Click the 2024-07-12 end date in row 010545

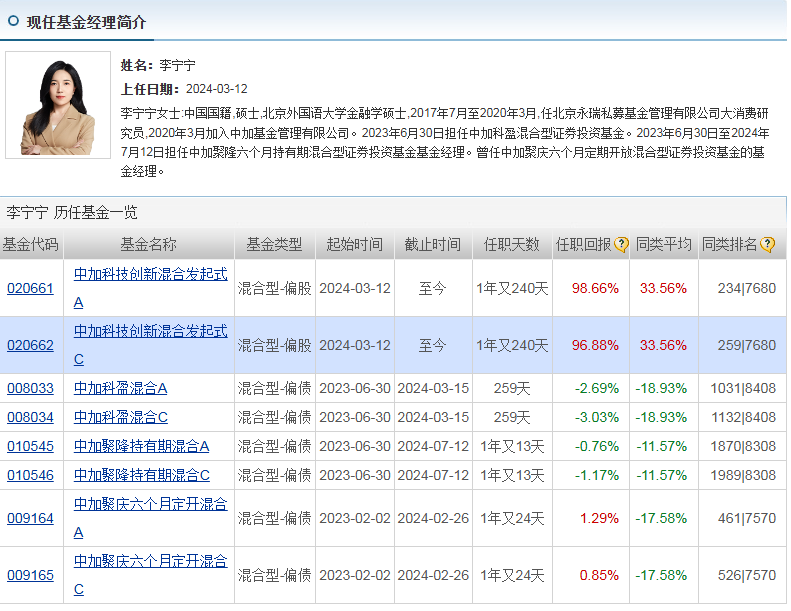(433, 446)
